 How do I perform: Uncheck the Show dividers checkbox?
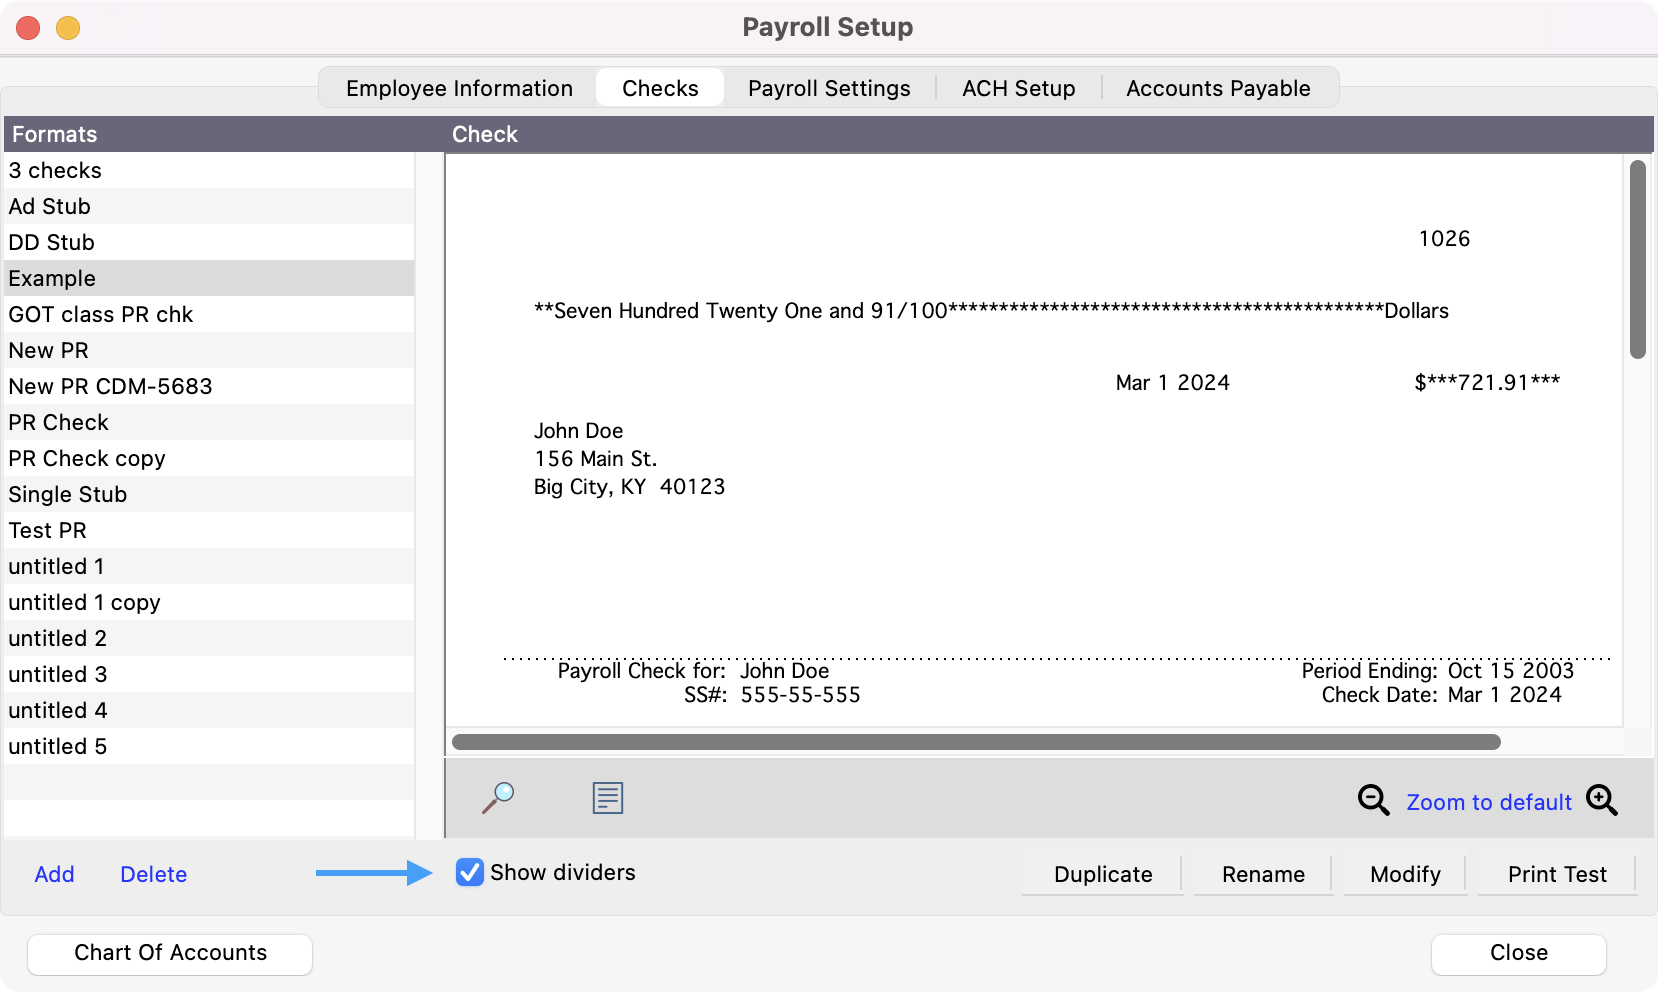[x=469, y=872]
